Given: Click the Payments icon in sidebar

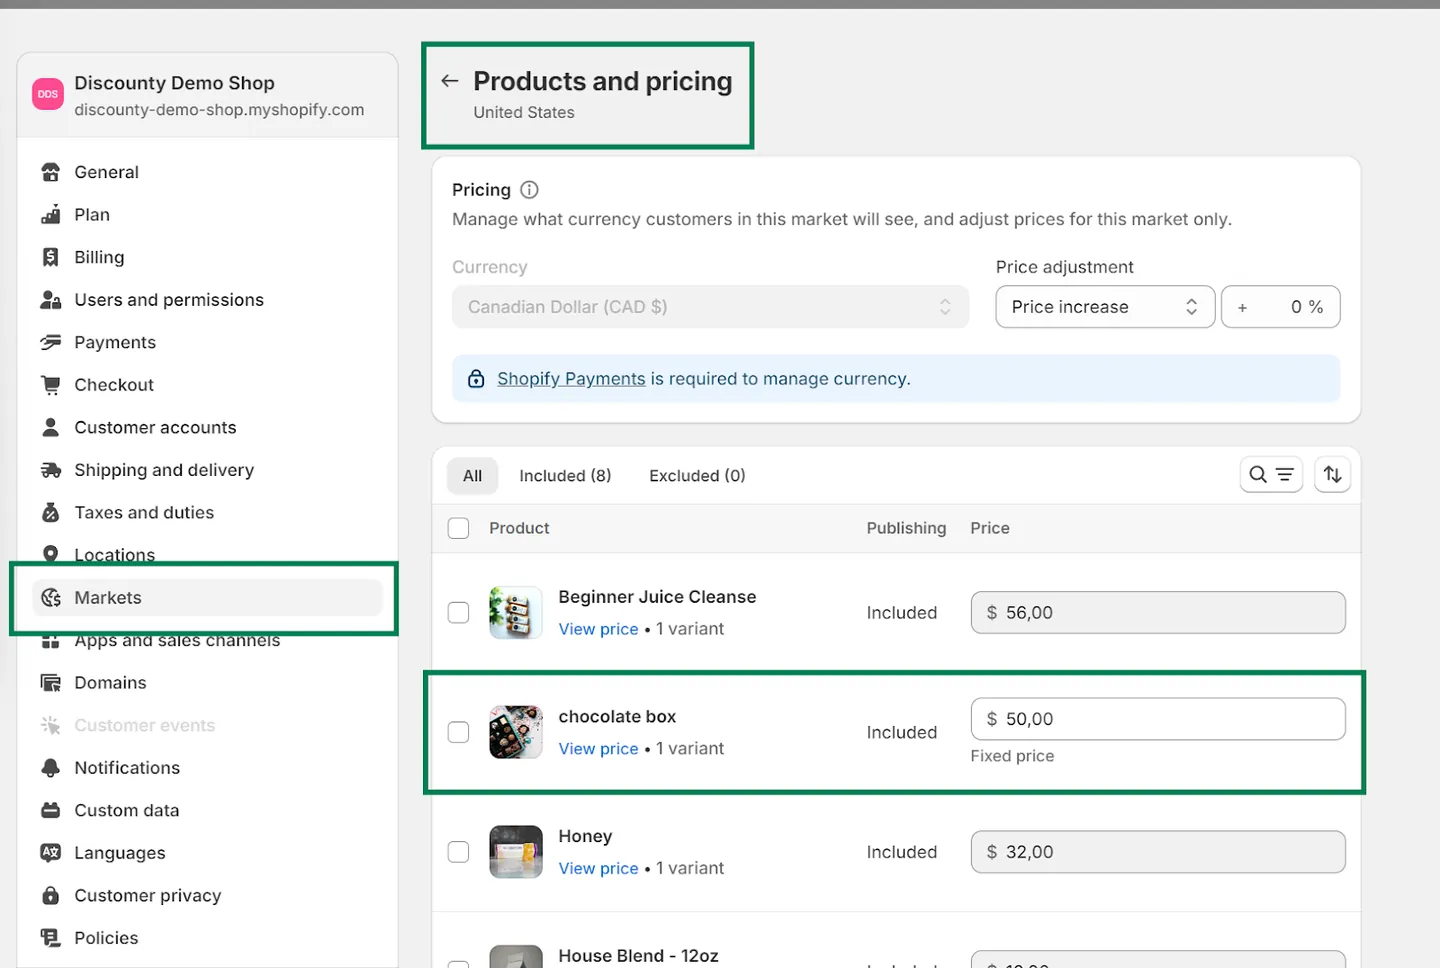Looking at the screenshot, I should pyautogui.click(x=50, y=342).
